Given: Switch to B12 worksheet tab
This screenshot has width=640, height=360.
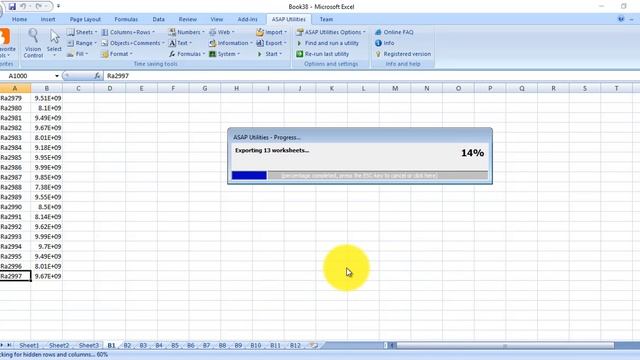Looking at the screenshot, I should coord(295,345).
